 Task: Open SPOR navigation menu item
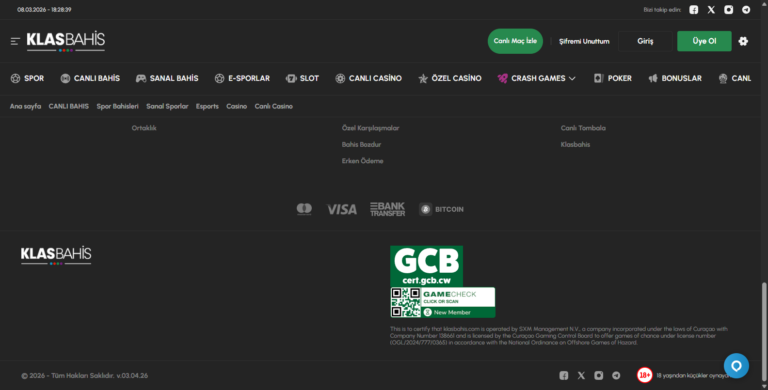pyautogui.click(x=27, y=78)
